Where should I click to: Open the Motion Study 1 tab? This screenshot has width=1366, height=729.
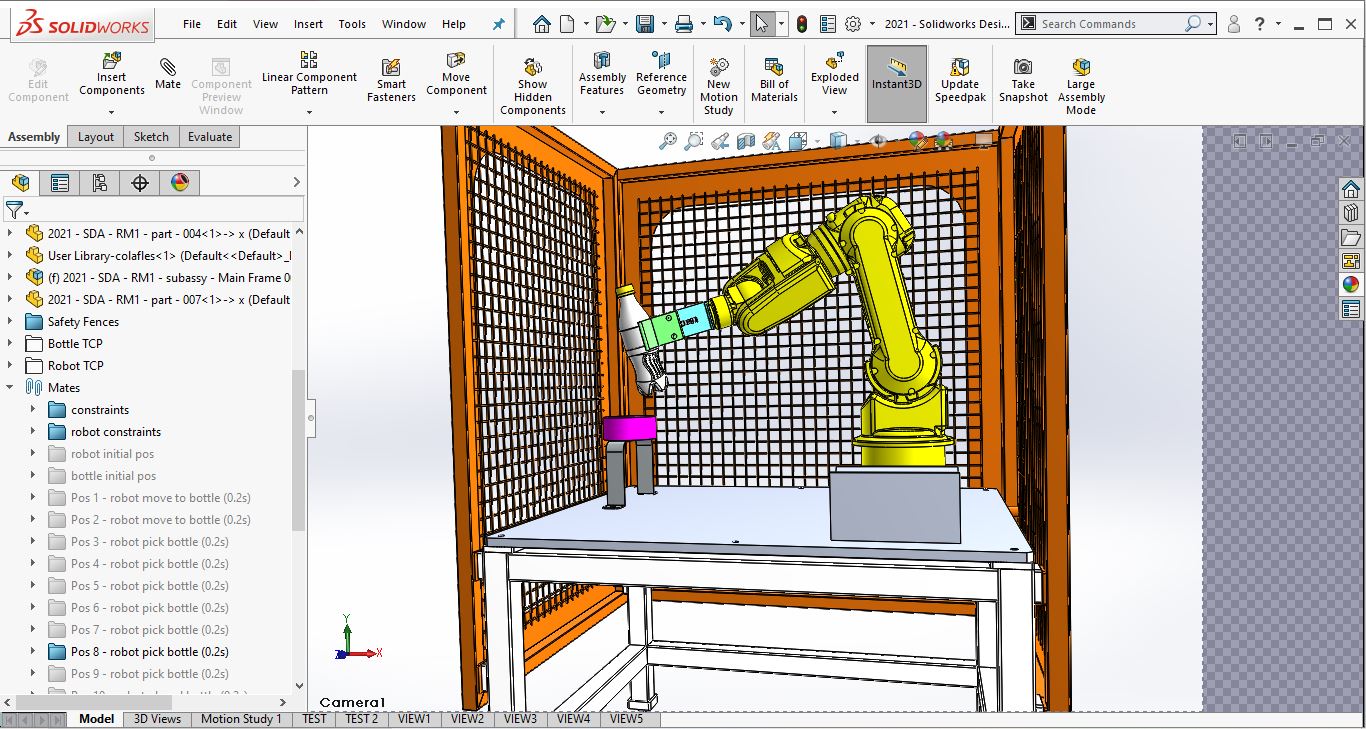pos(241,718)
